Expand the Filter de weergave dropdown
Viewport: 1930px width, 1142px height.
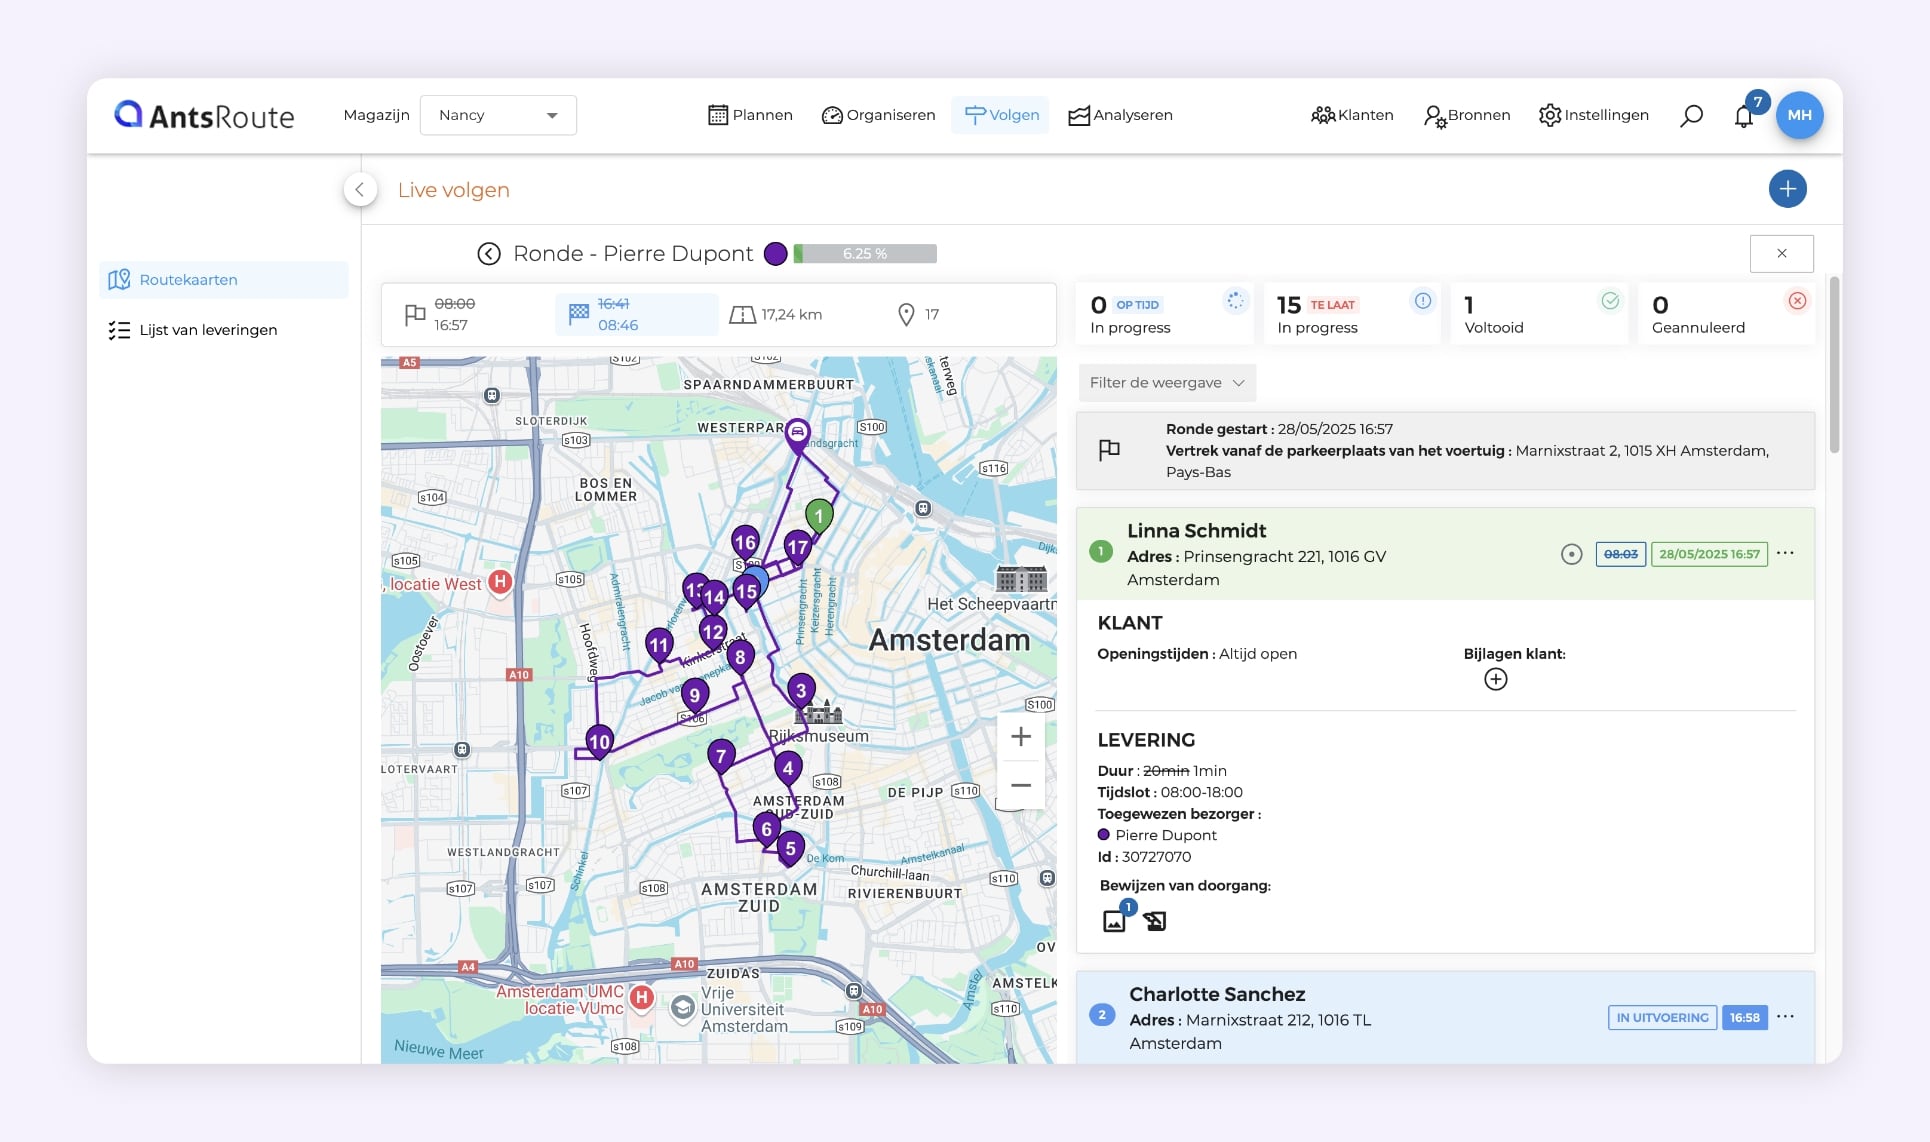point(1166,383)
